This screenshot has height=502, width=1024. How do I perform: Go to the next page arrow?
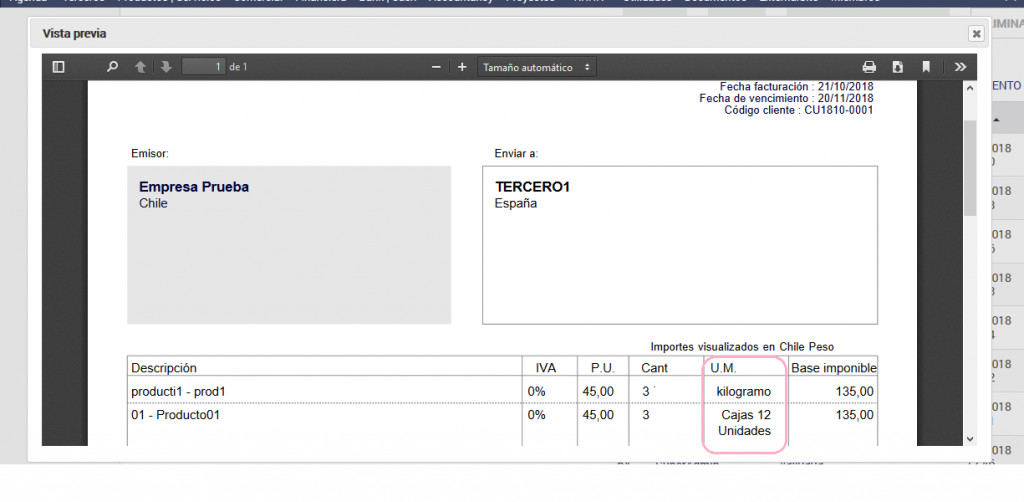tap(166, 67)
